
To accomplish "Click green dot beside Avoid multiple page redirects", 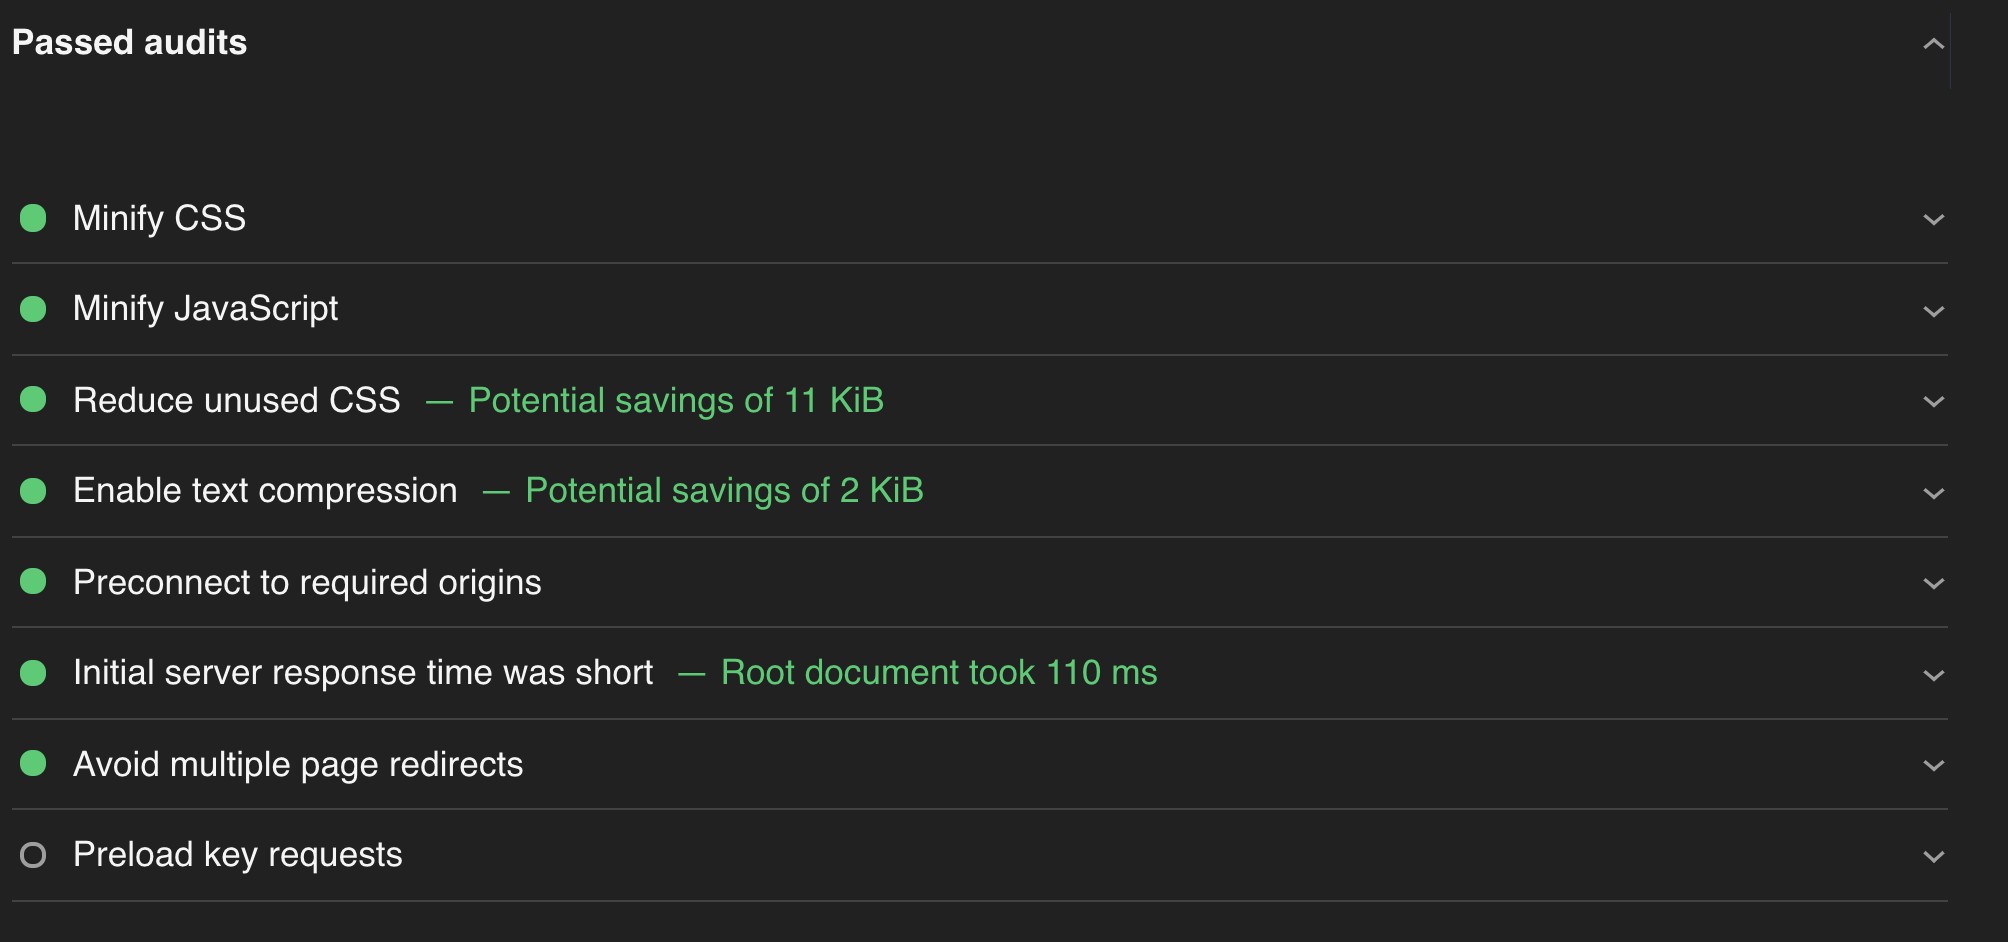I will click(x=33, y=764).
